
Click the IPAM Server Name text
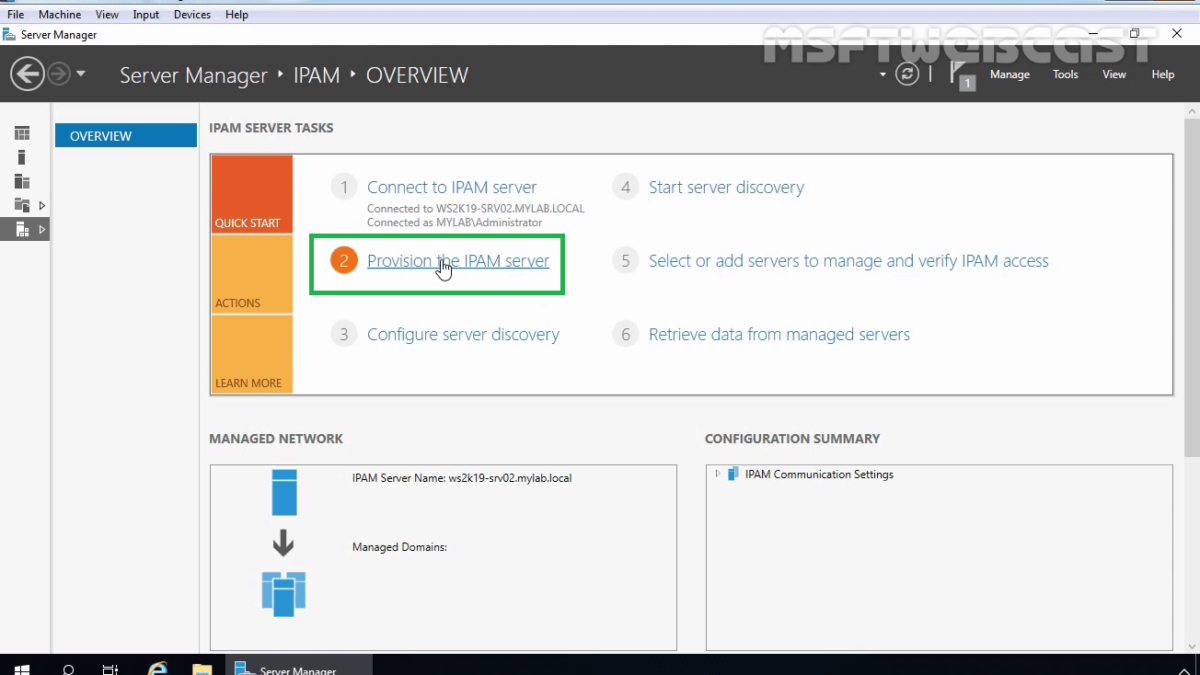click(462, 478)
